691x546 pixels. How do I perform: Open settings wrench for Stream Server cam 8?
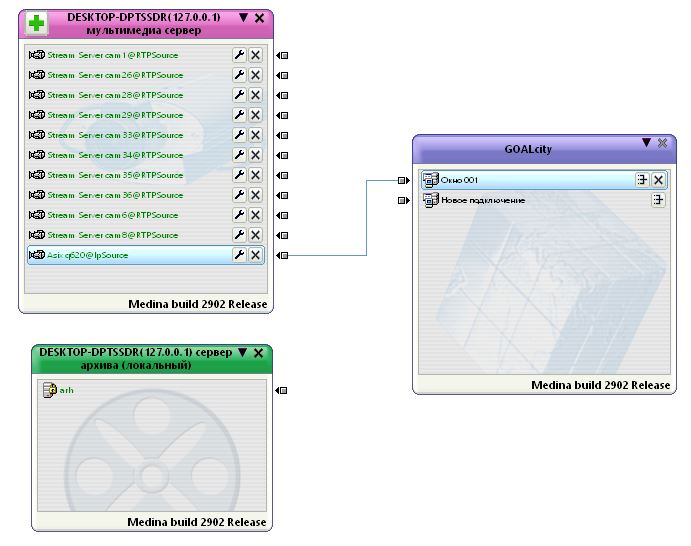[x=239, y=235]
